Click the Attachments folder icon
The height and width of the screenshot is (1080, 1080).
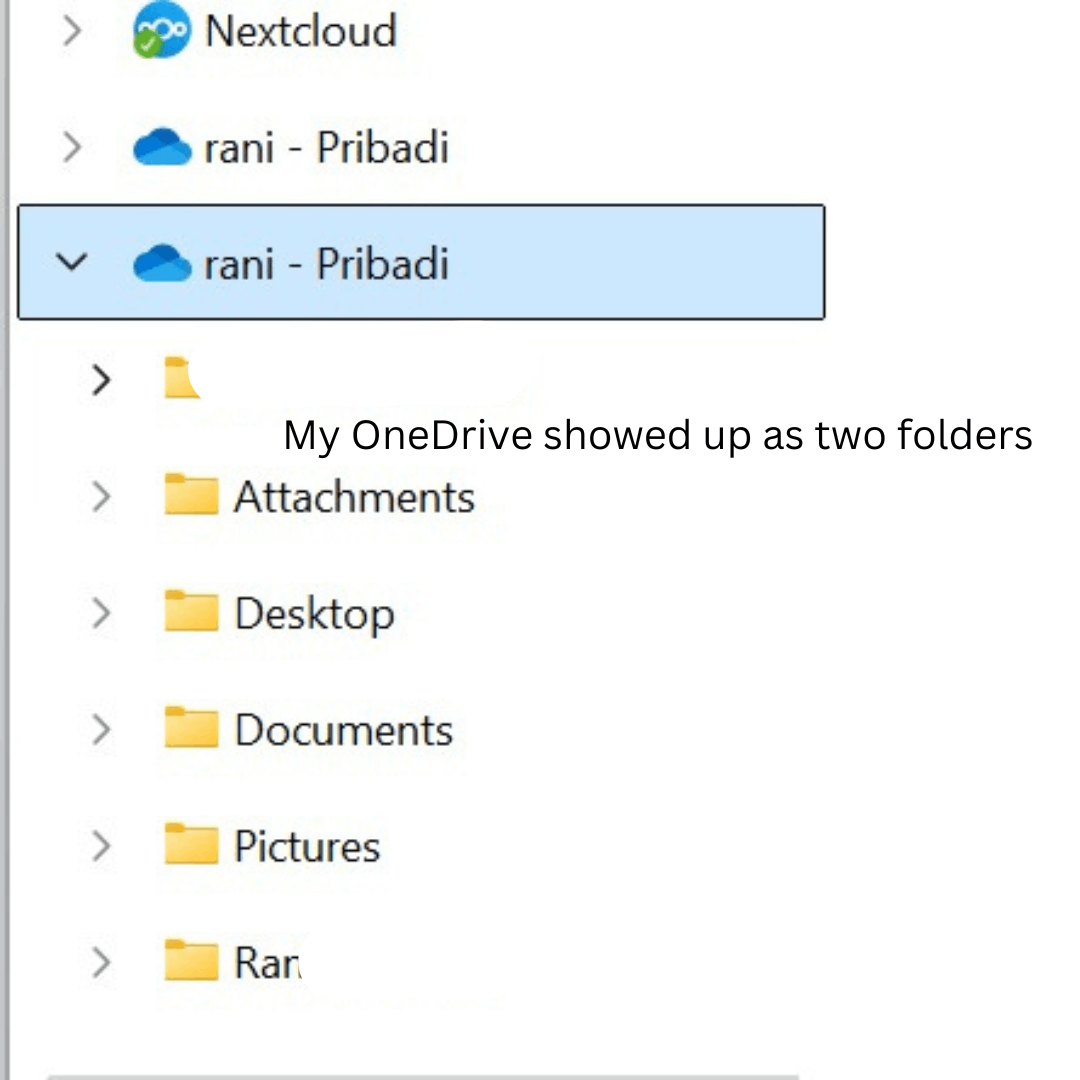point(190,495)
